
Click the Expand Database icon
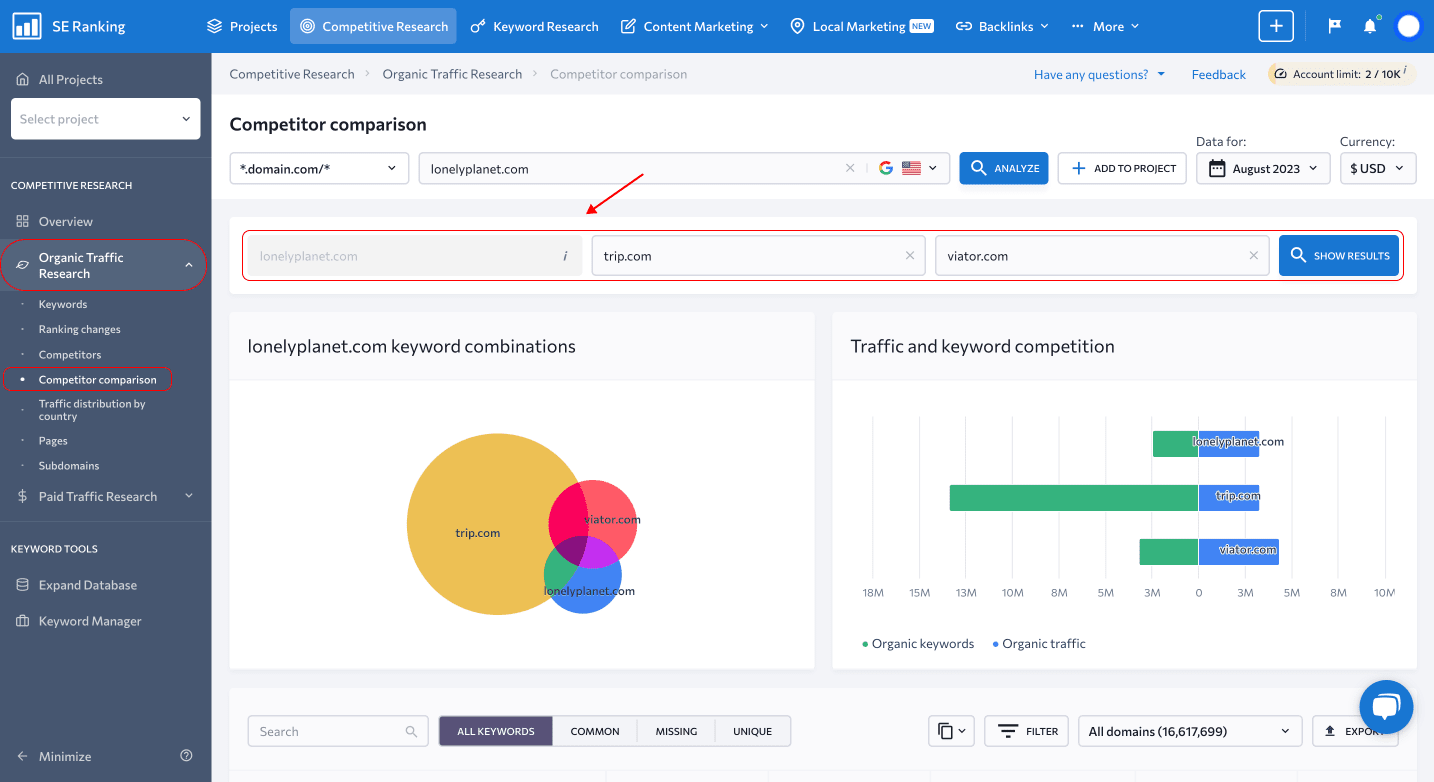pyautogui.click(x=23, y=585)
